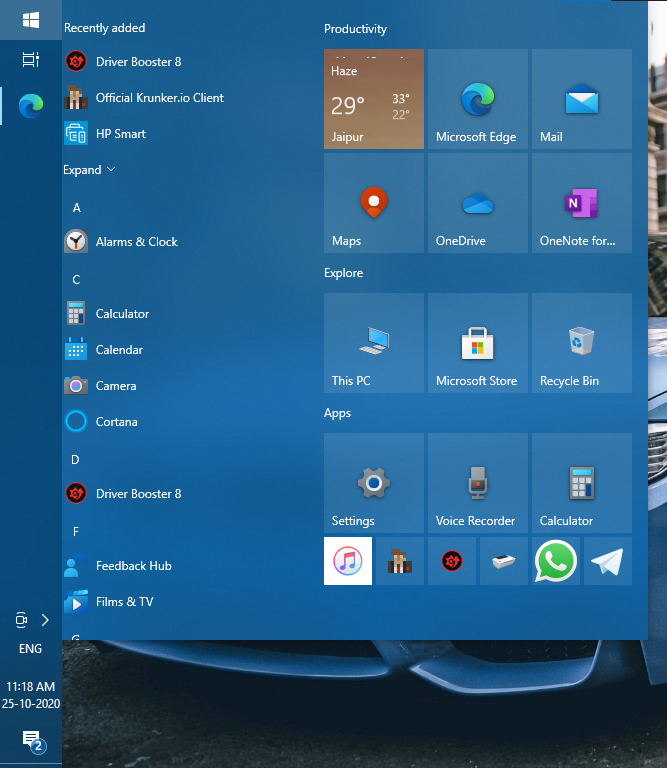667x768 pixels.
Task: Show hidden system tray icons with the chevron
Action: (45, 620)
